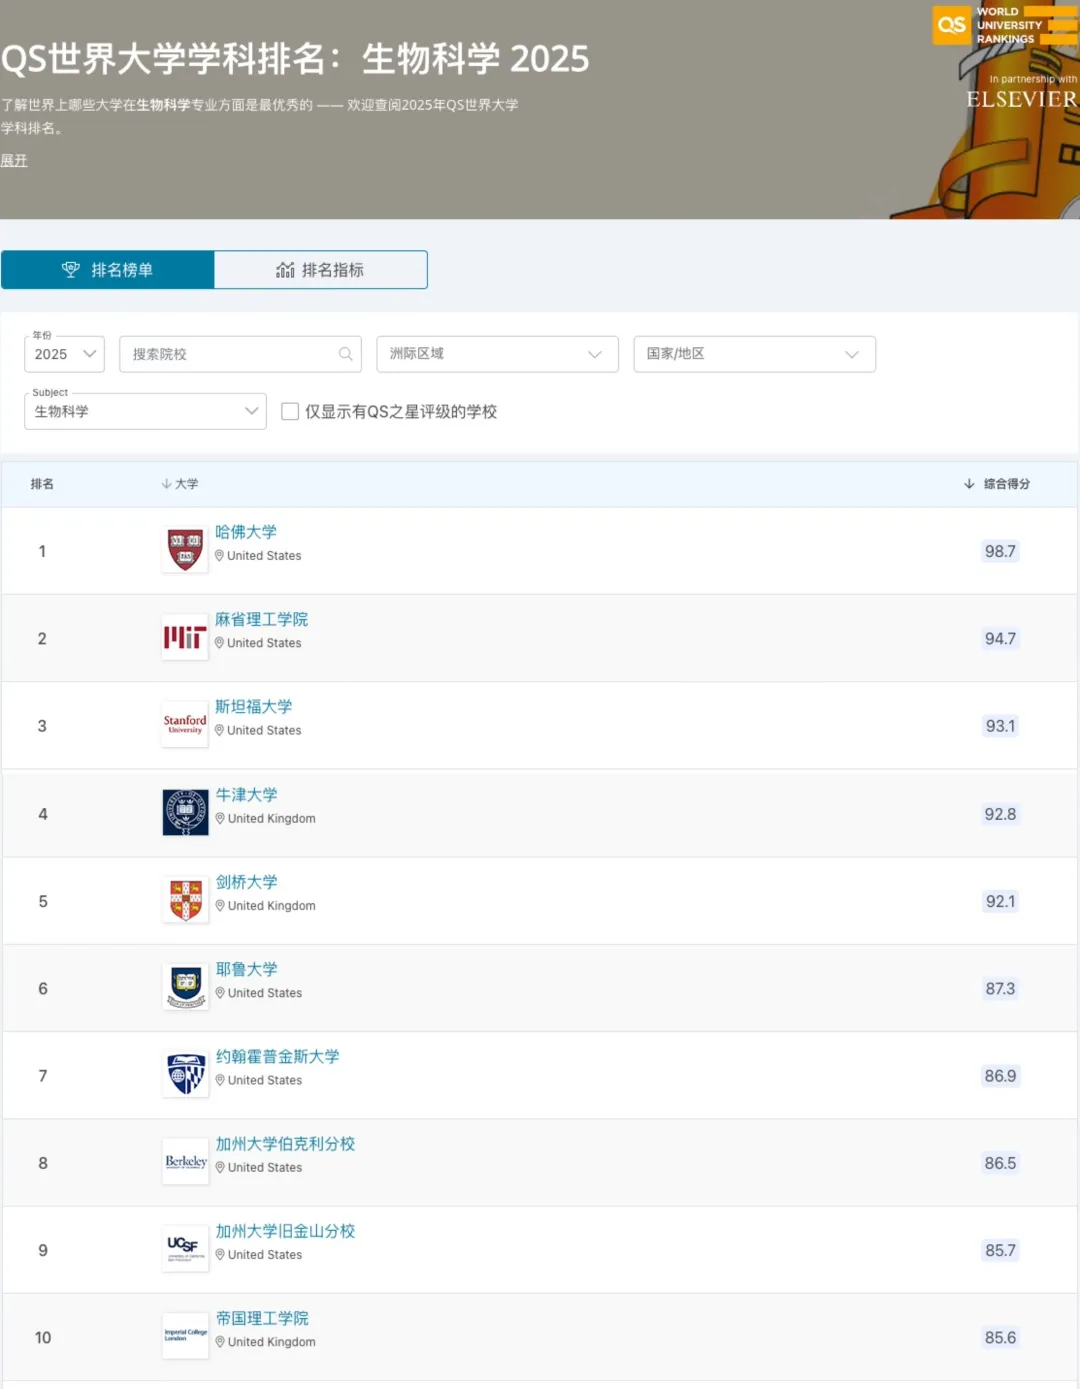
Task: Click the search magnifier icon in 搜索院校
Action: click(x=346, y=354)
